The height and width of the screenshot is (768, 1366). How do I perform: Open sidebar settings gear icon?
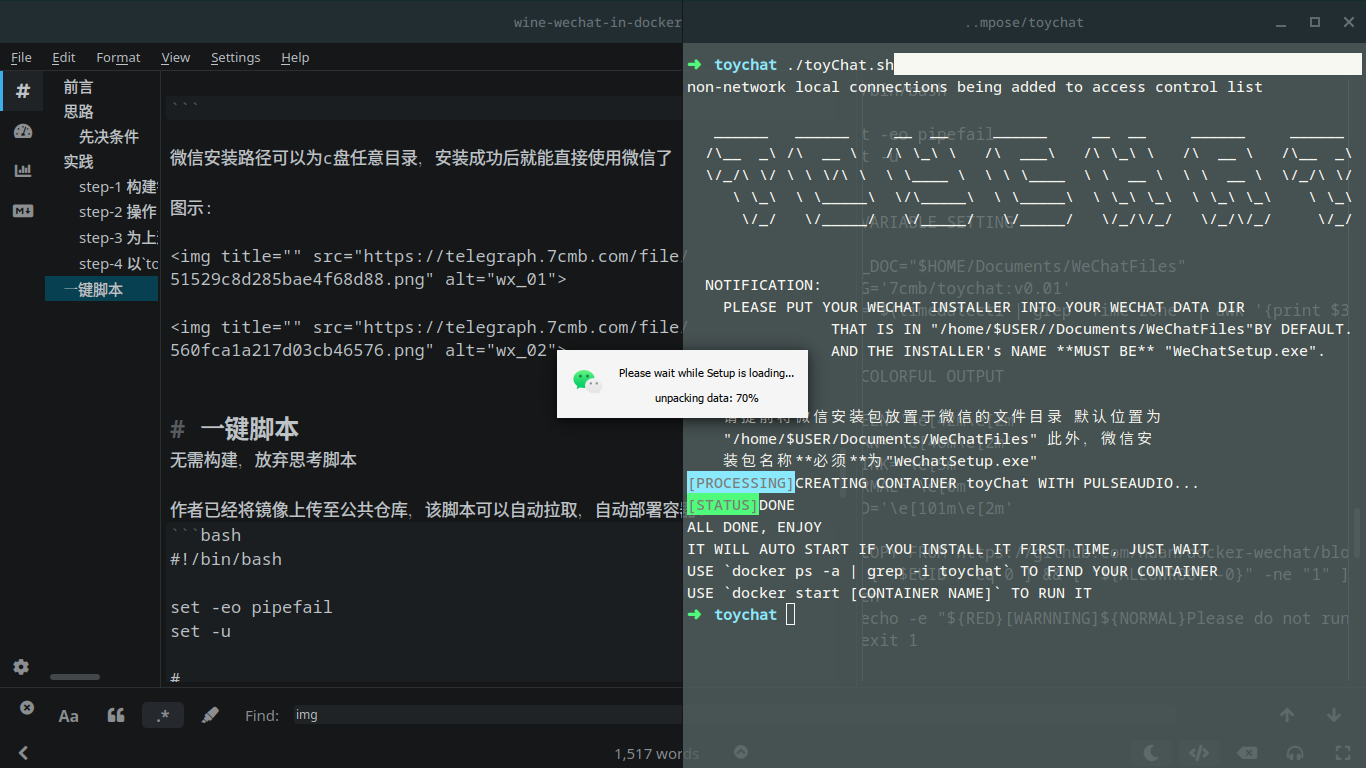click(x=21, y=667)
